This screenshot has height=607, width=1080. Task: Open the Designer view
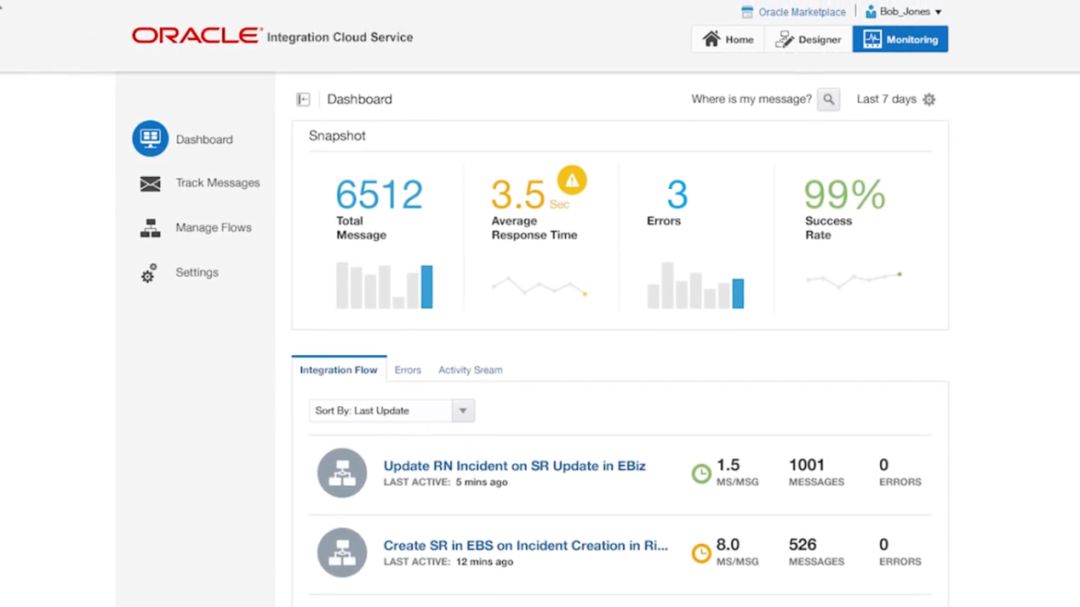(x=808, y=39)
